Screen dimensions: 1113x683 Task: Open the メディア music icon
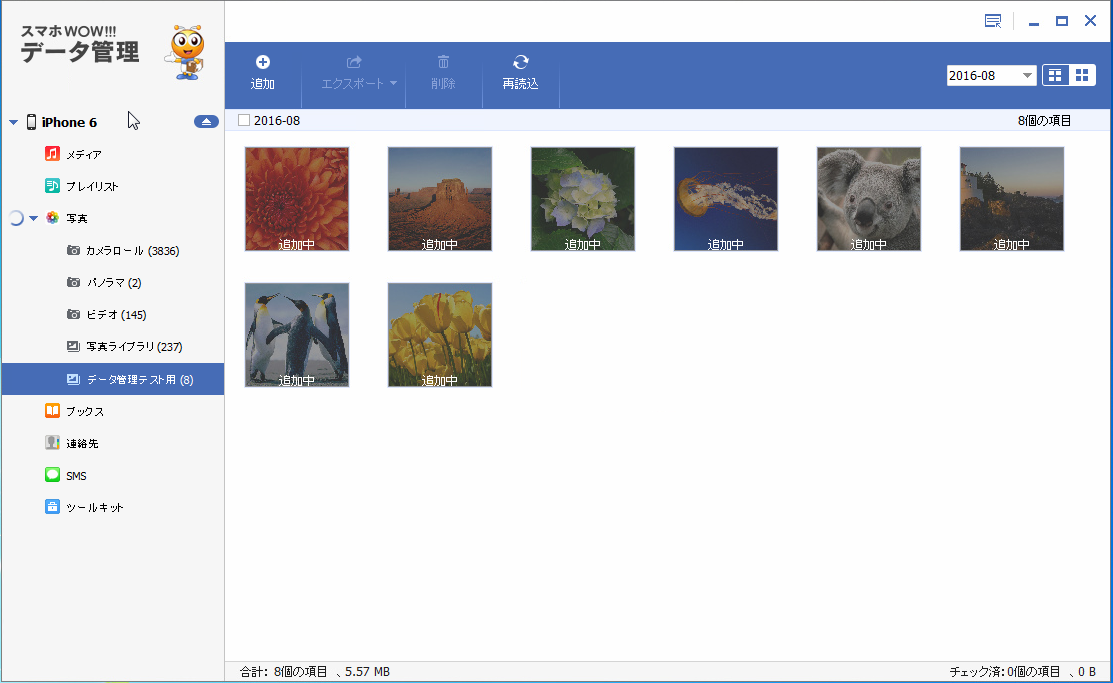click(53, 153)
